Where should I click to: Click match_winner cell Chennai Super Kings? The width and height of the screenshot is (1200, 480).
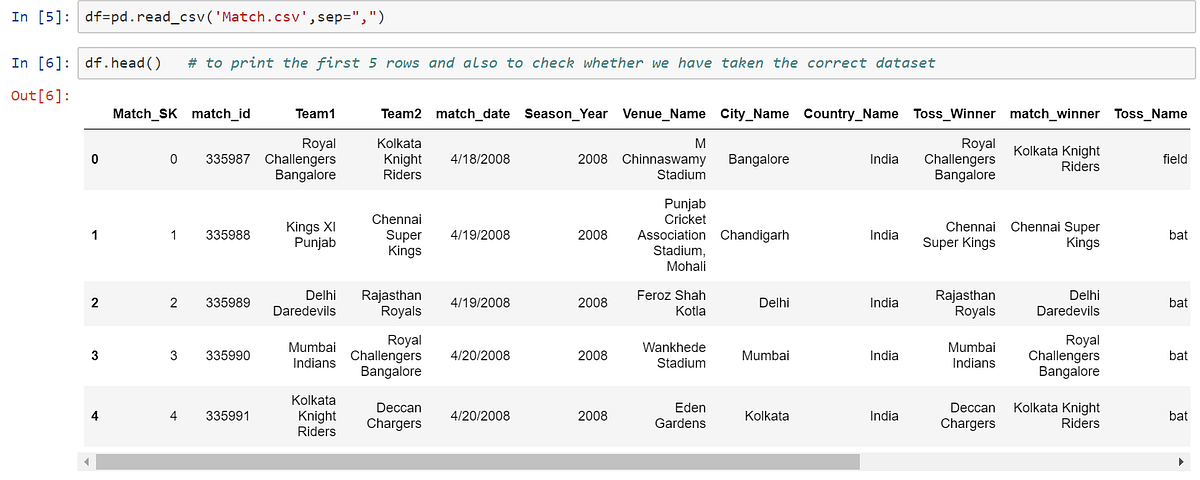1055,235
